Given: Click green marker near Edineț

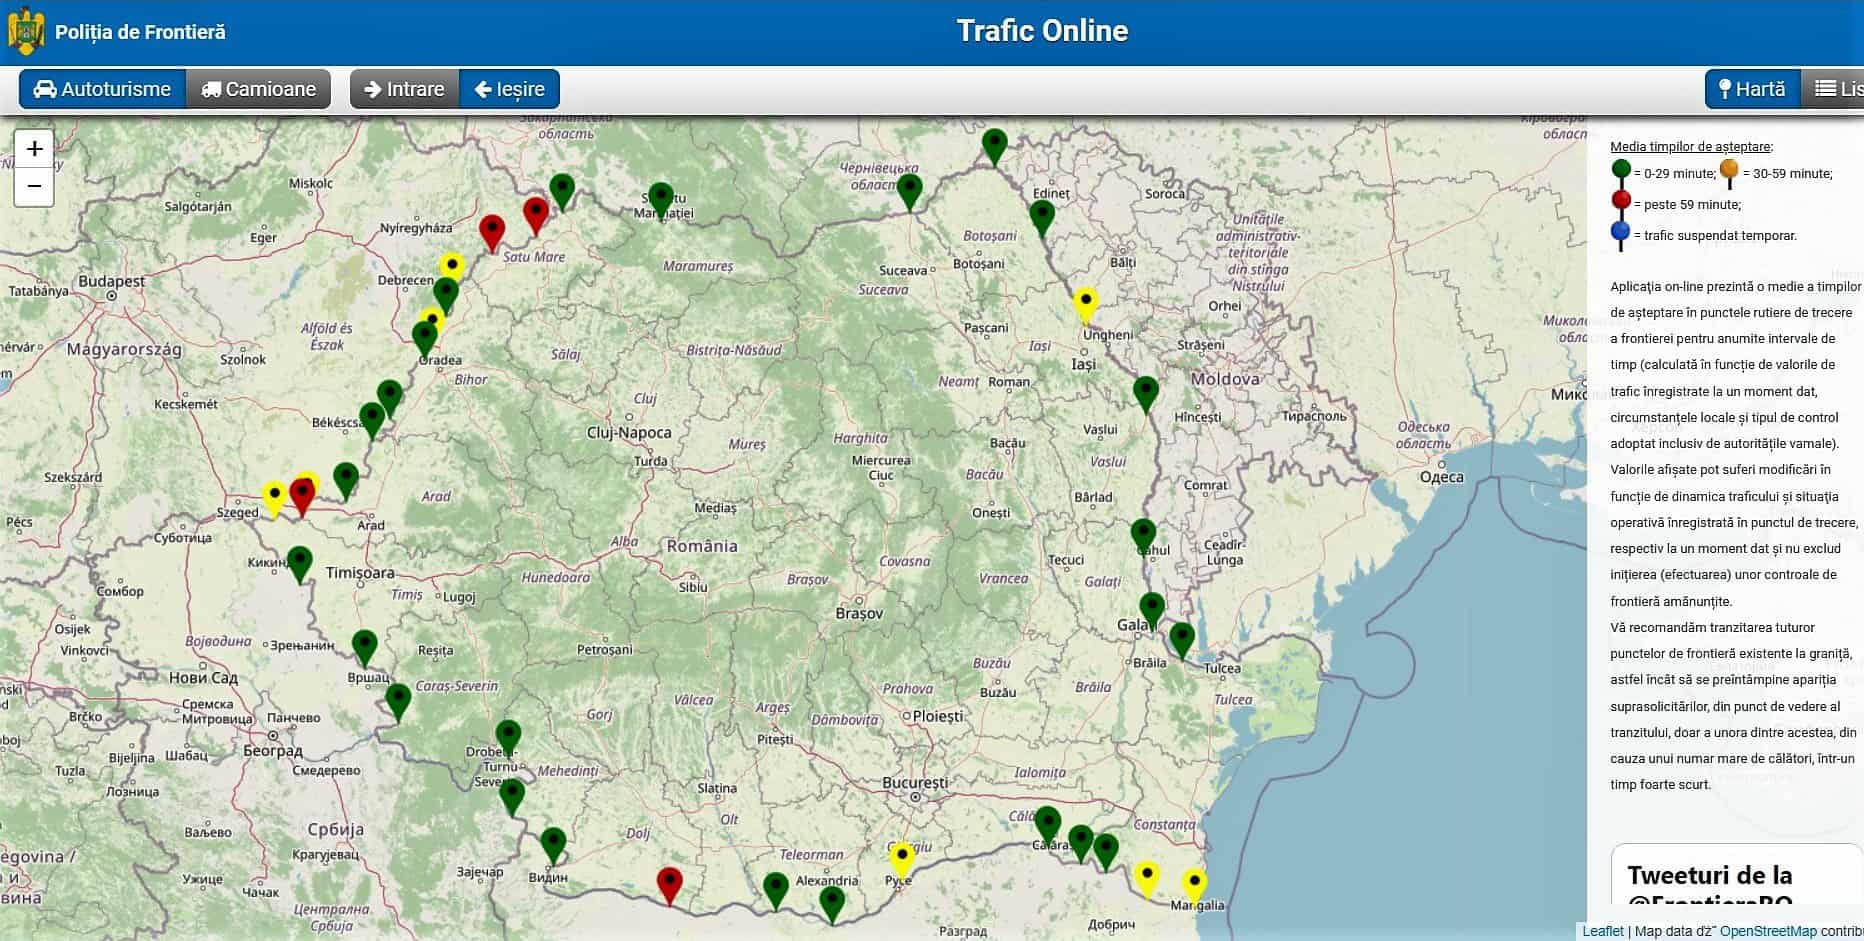Looking at the screenshot, I should 1042,219.
